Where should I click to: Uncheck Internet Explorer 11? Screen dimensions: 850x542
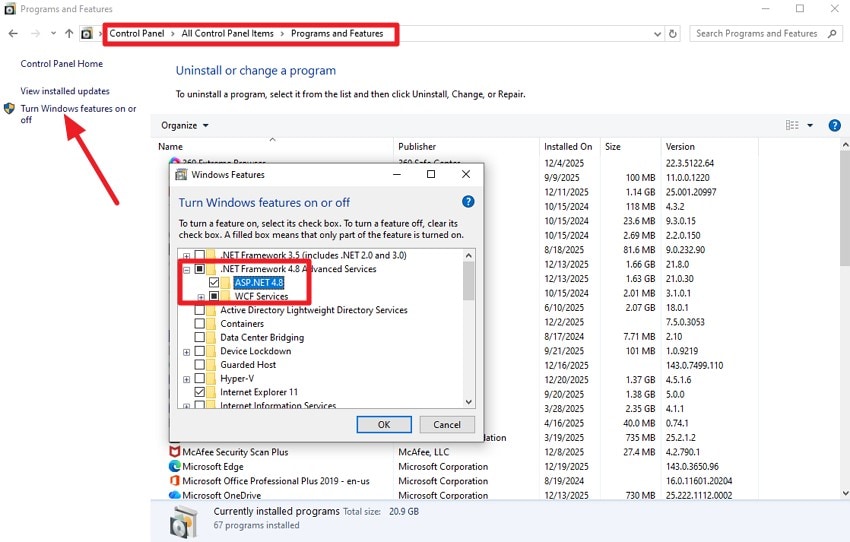pyautogui.click(x=199, y=392)
